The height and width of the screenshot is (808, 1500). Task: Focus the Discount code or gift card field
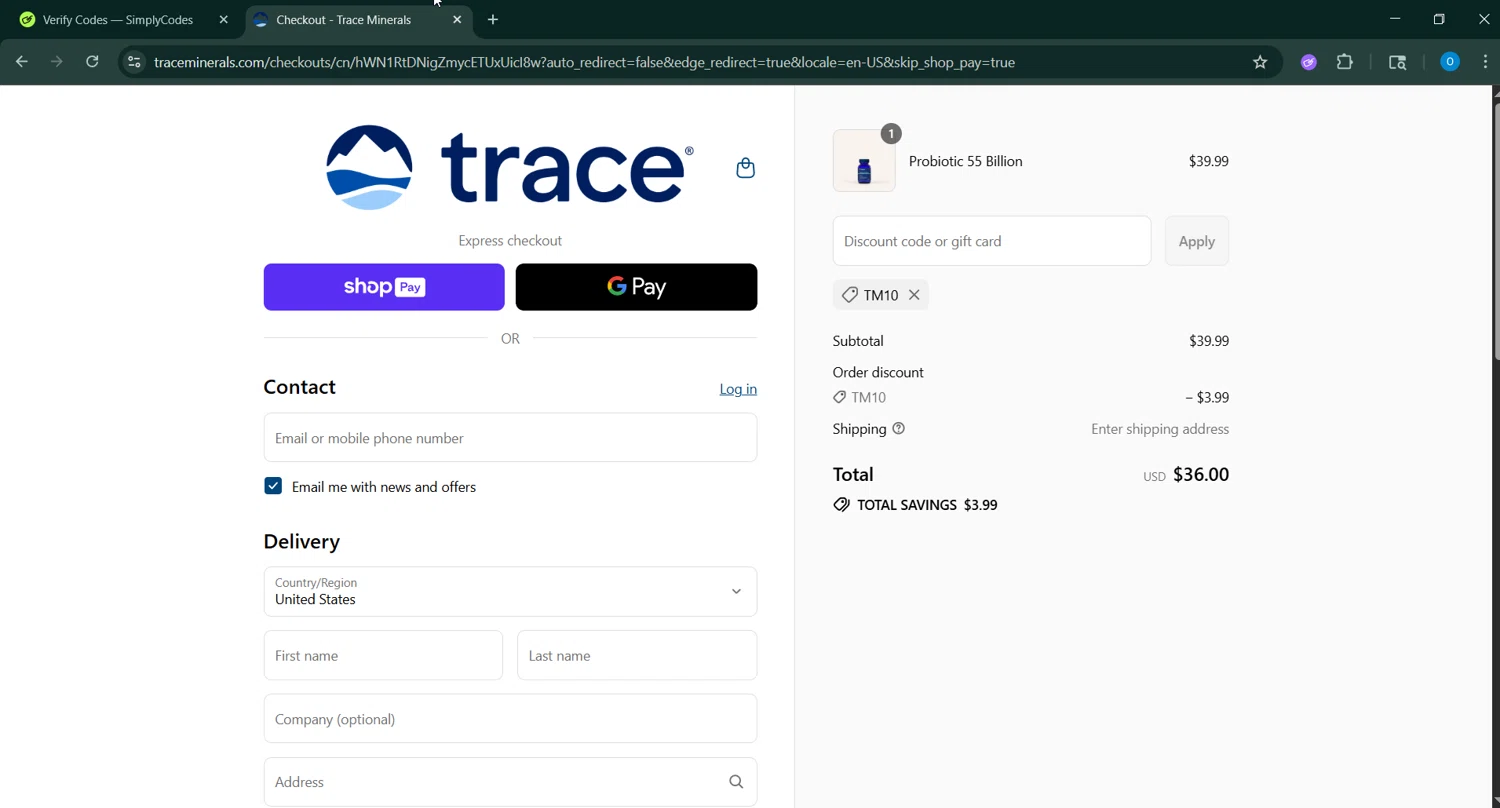992,241
